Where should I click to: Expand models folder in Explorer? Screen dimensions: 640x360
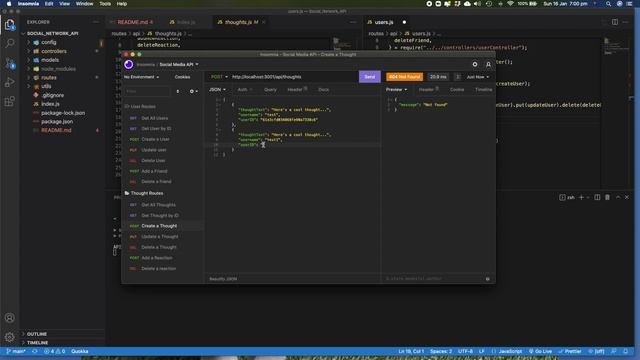click(50, 60)
